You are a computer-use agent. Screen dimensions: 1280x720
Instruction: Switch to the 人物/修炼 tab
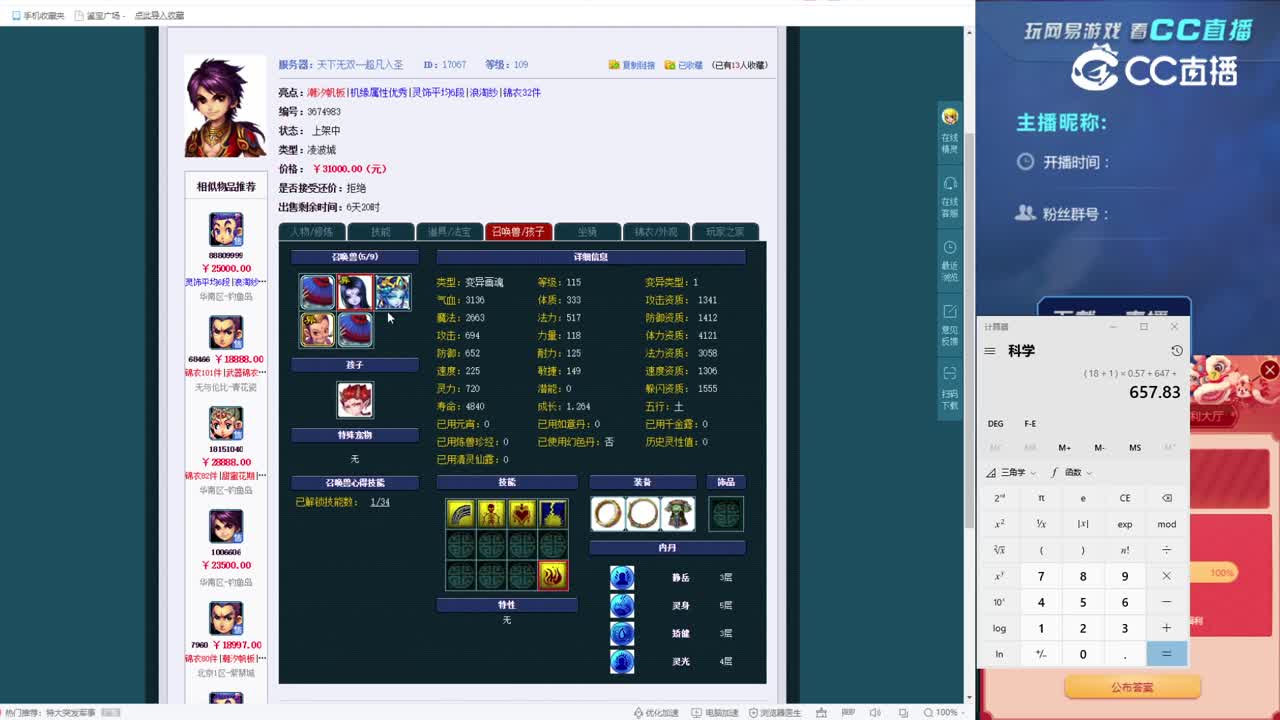point(311,232)
